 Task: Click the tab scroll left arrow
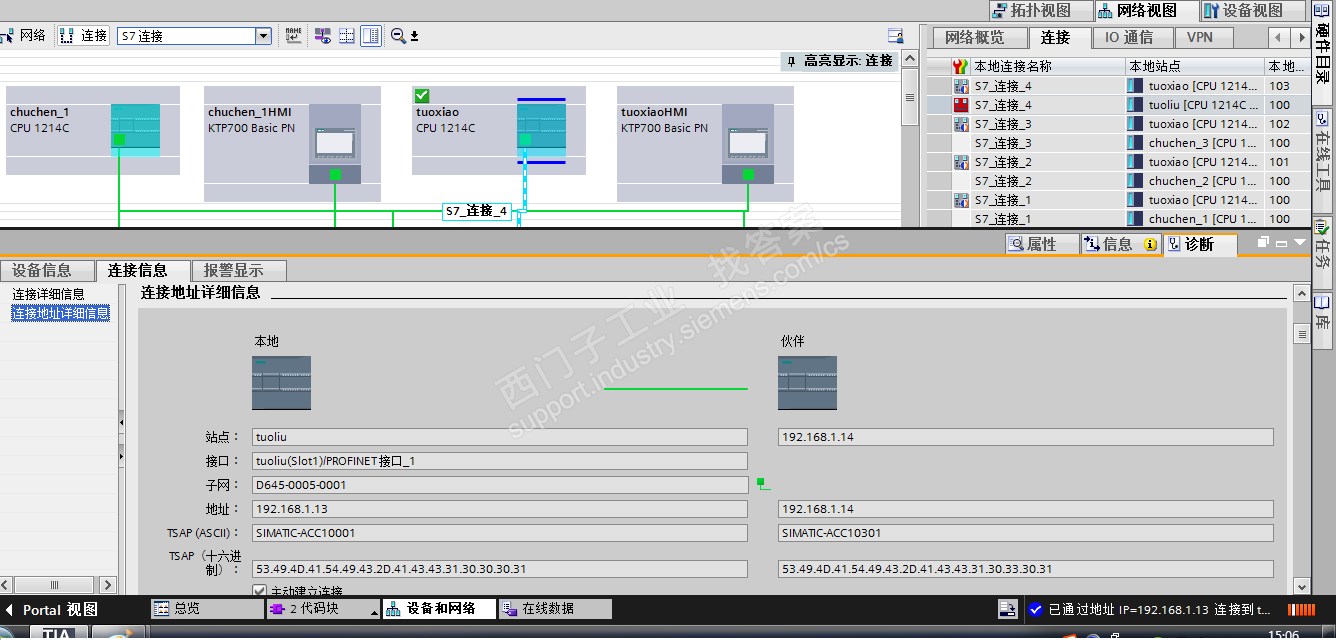pos(1278,37)
